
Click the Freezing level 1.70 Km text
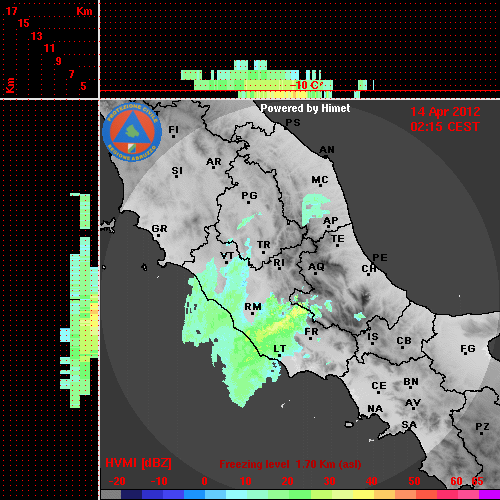(290, 464)
